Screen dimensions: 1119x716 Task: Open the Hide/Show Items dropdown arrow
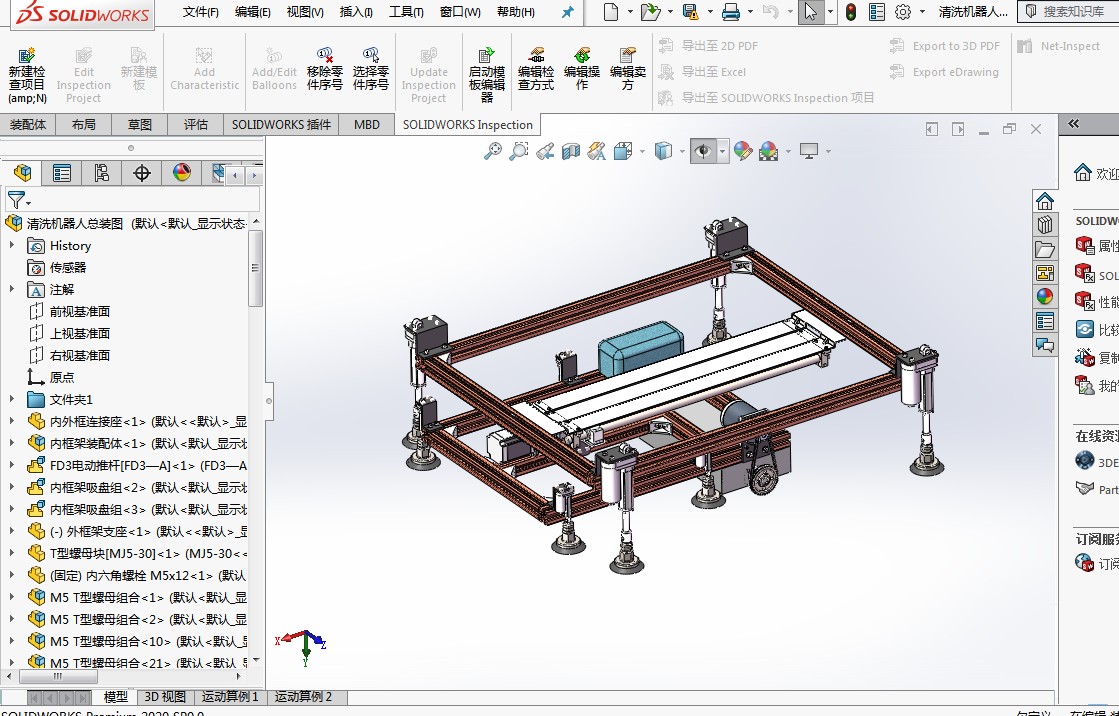(x=722, y=151)
